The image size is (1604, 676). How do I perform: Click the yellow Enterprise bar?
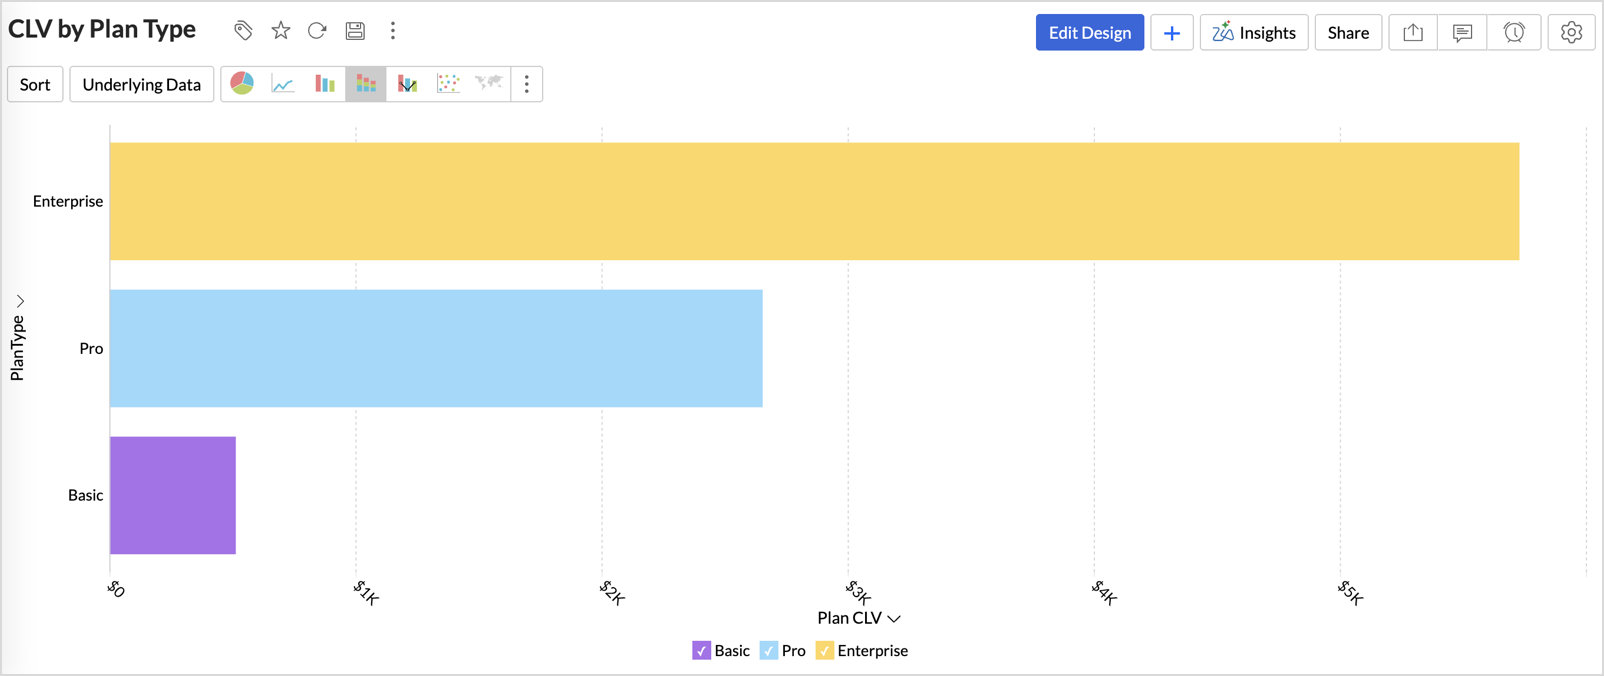814,201
